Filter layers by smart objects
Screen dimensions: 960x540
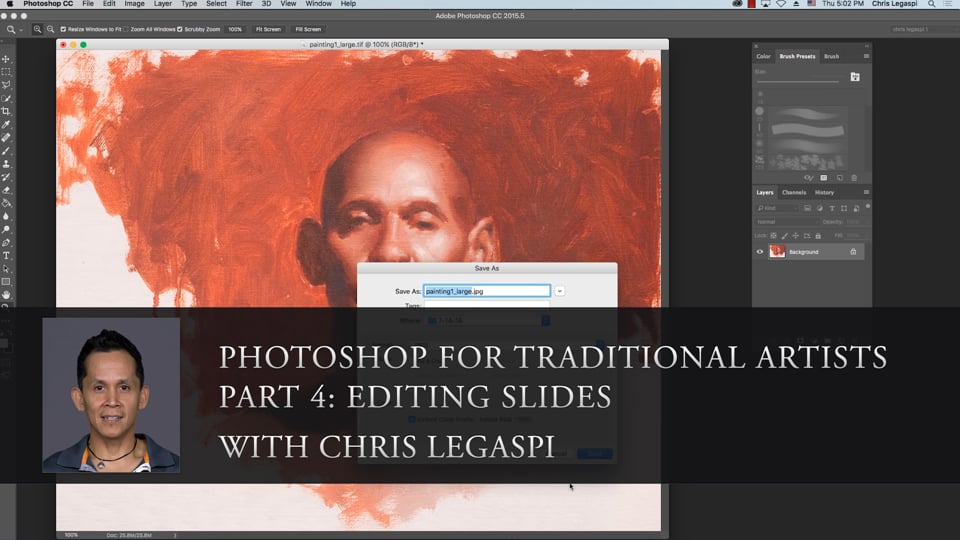pyautogui.click(x=856, y=209)
